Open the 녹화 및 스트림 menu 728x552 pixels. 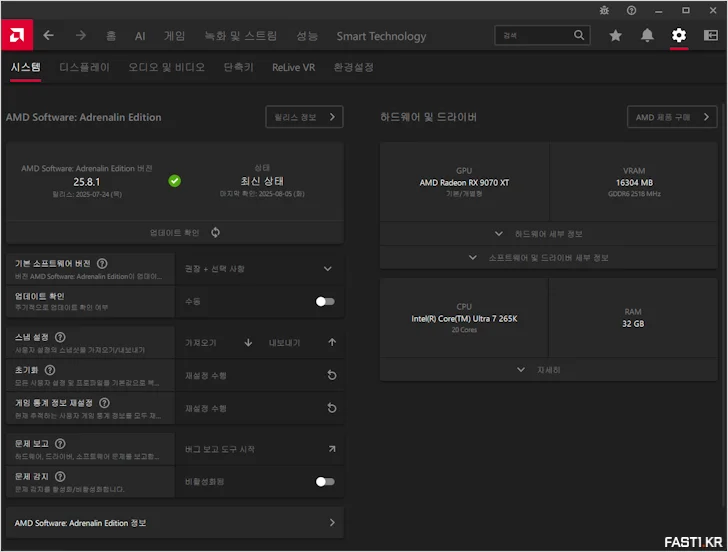[x=240, y=36]
